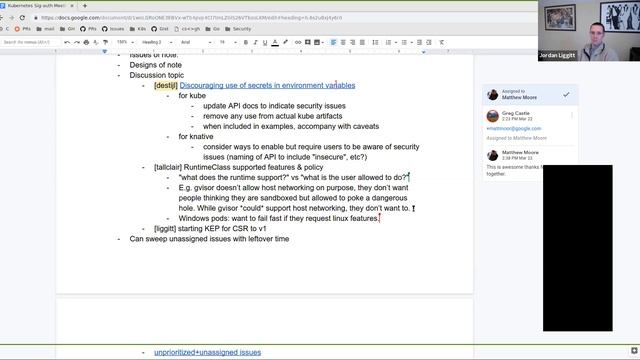
Task: Open the text color picker
Action: coord(275,42)
